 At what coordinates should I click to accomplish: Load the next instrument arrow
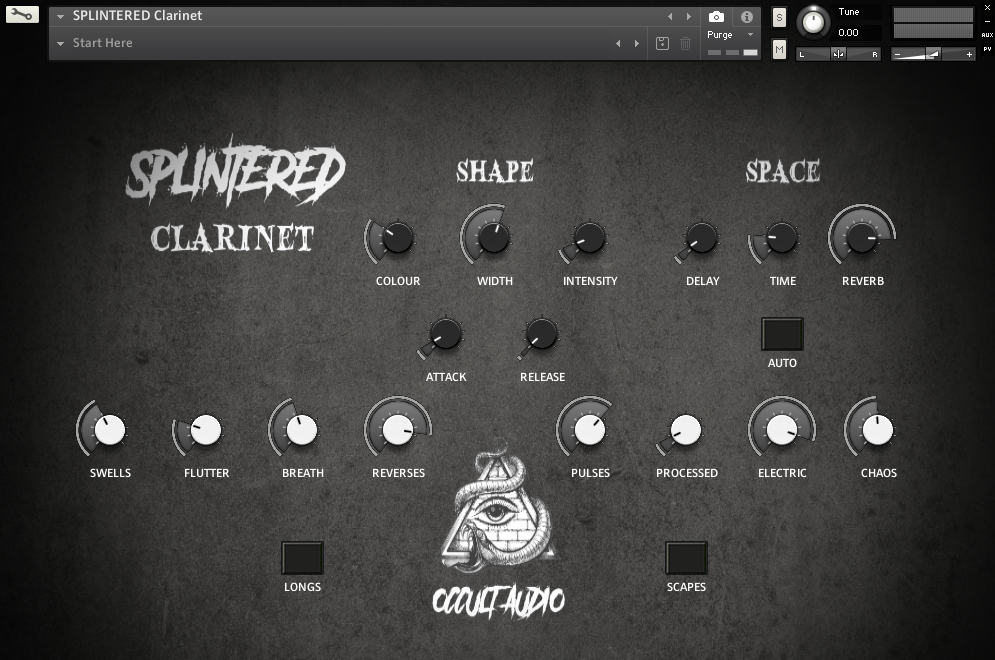[x=689, y=16]
